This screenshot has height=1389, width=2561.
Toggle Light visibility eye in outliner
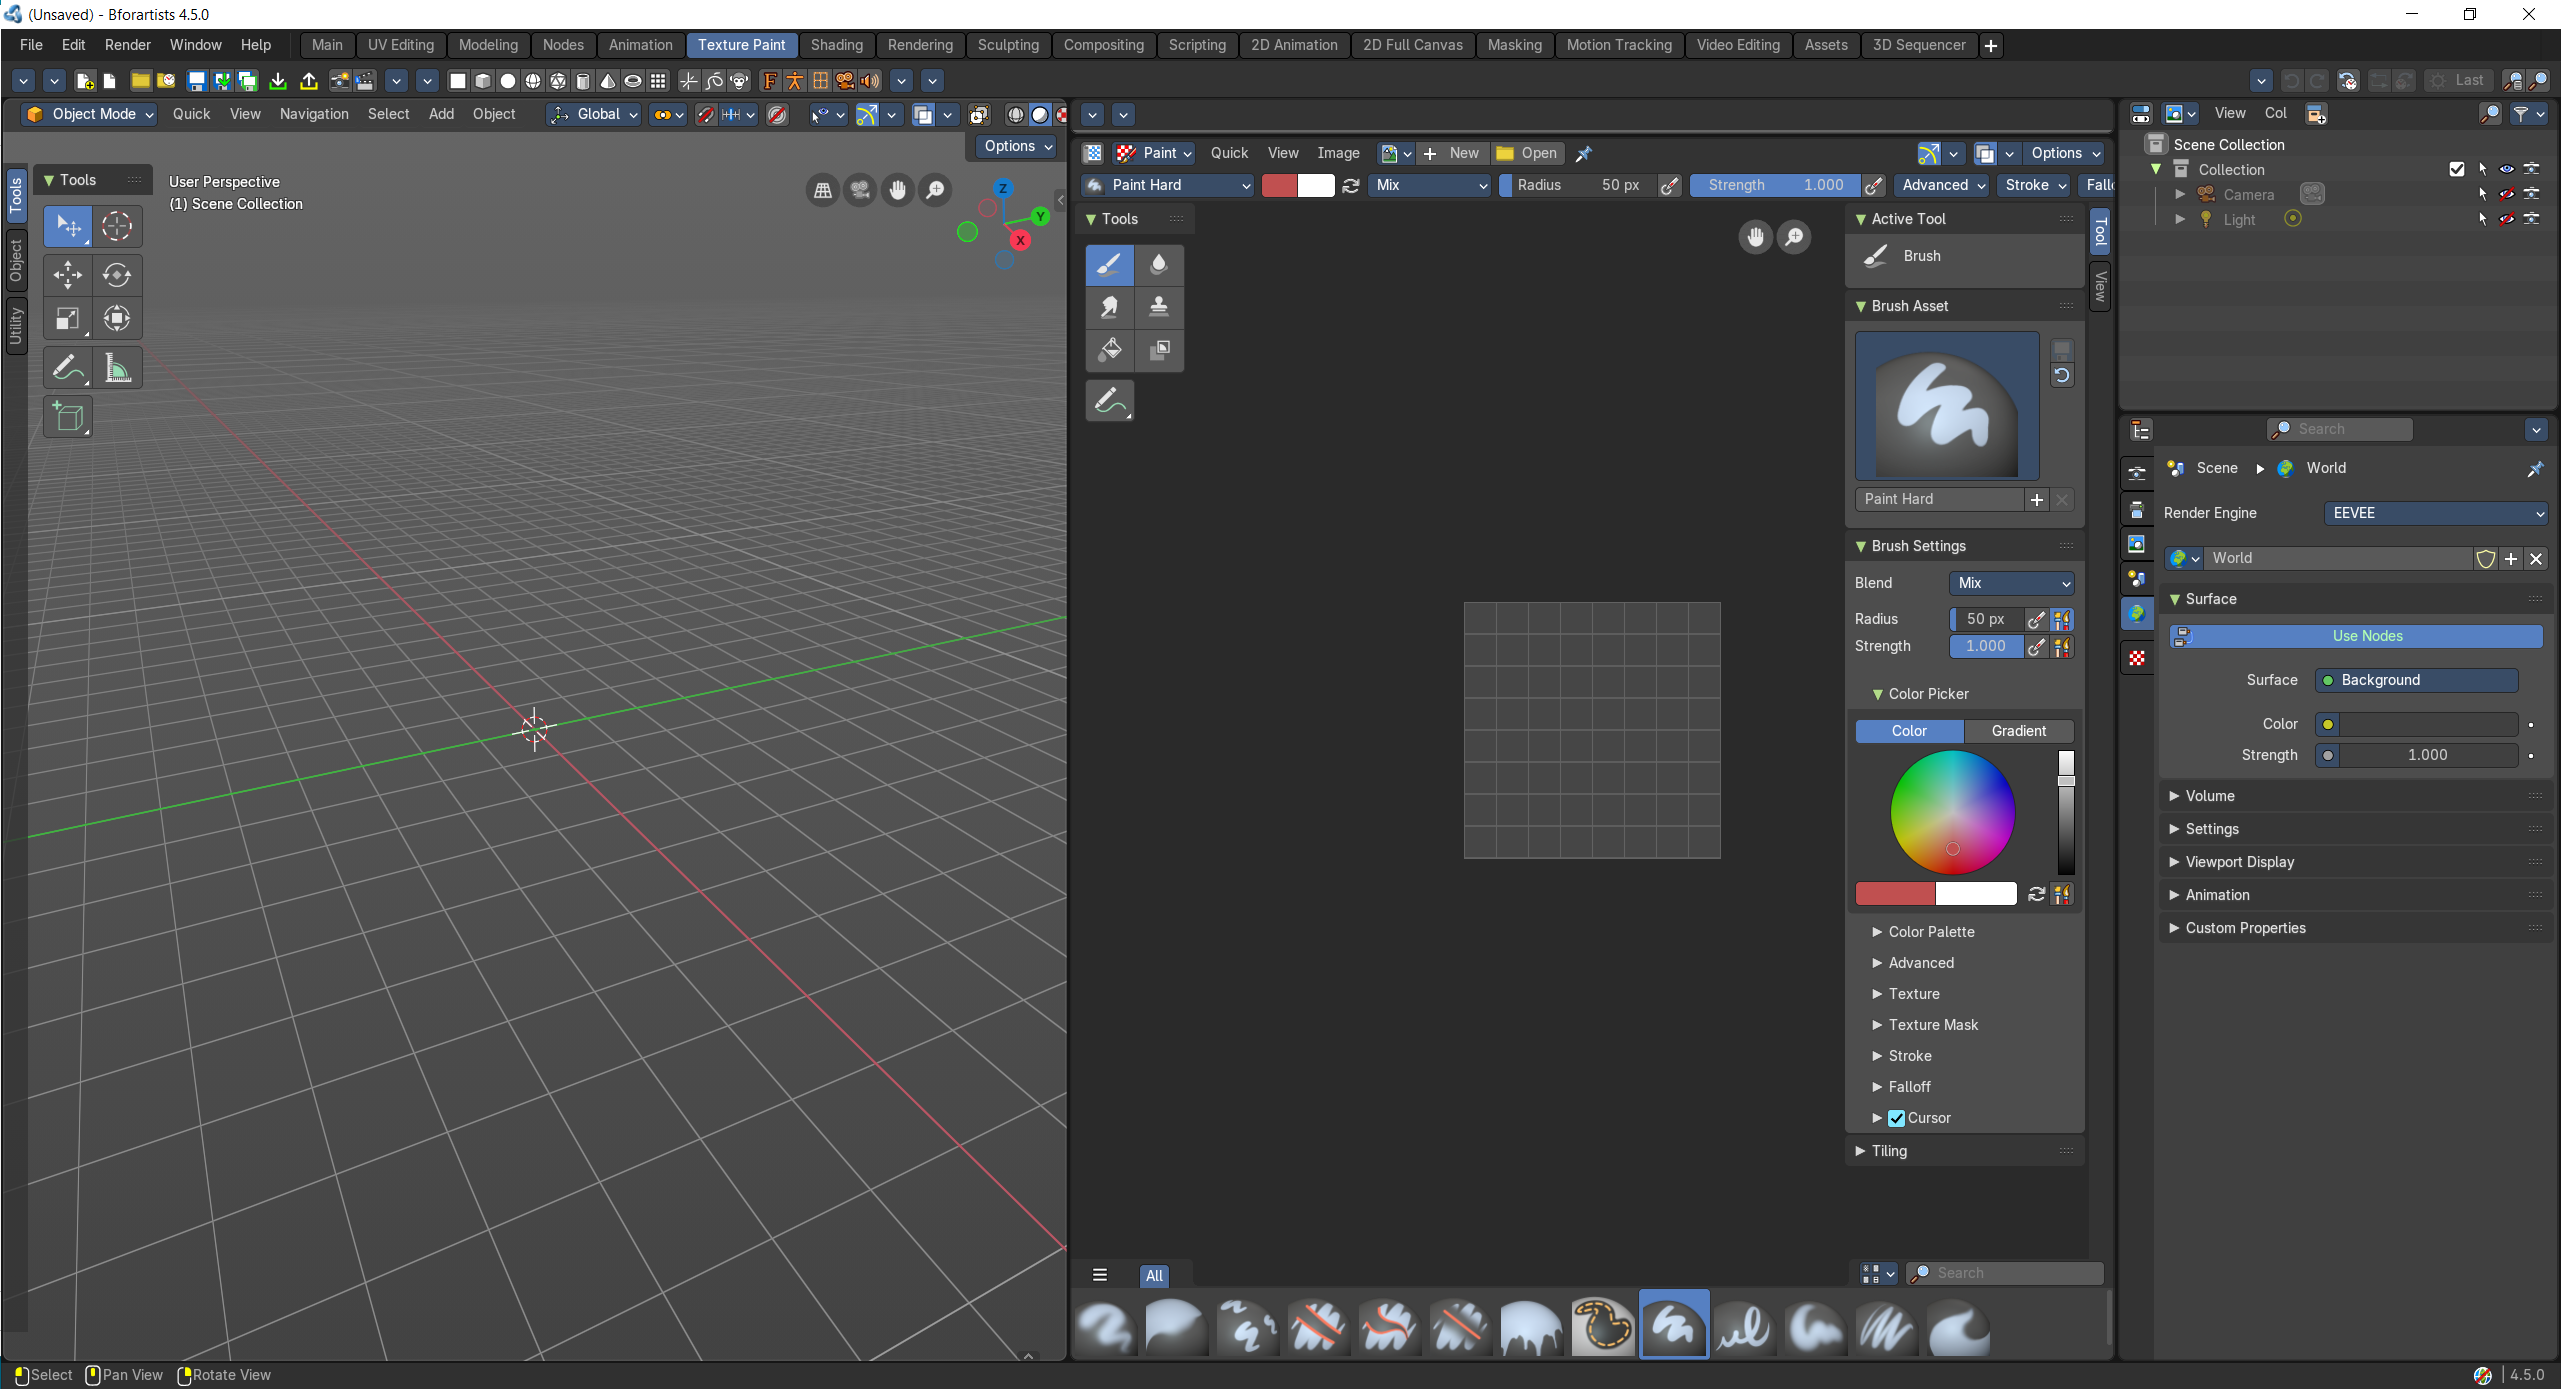(x=2507, y=219)
